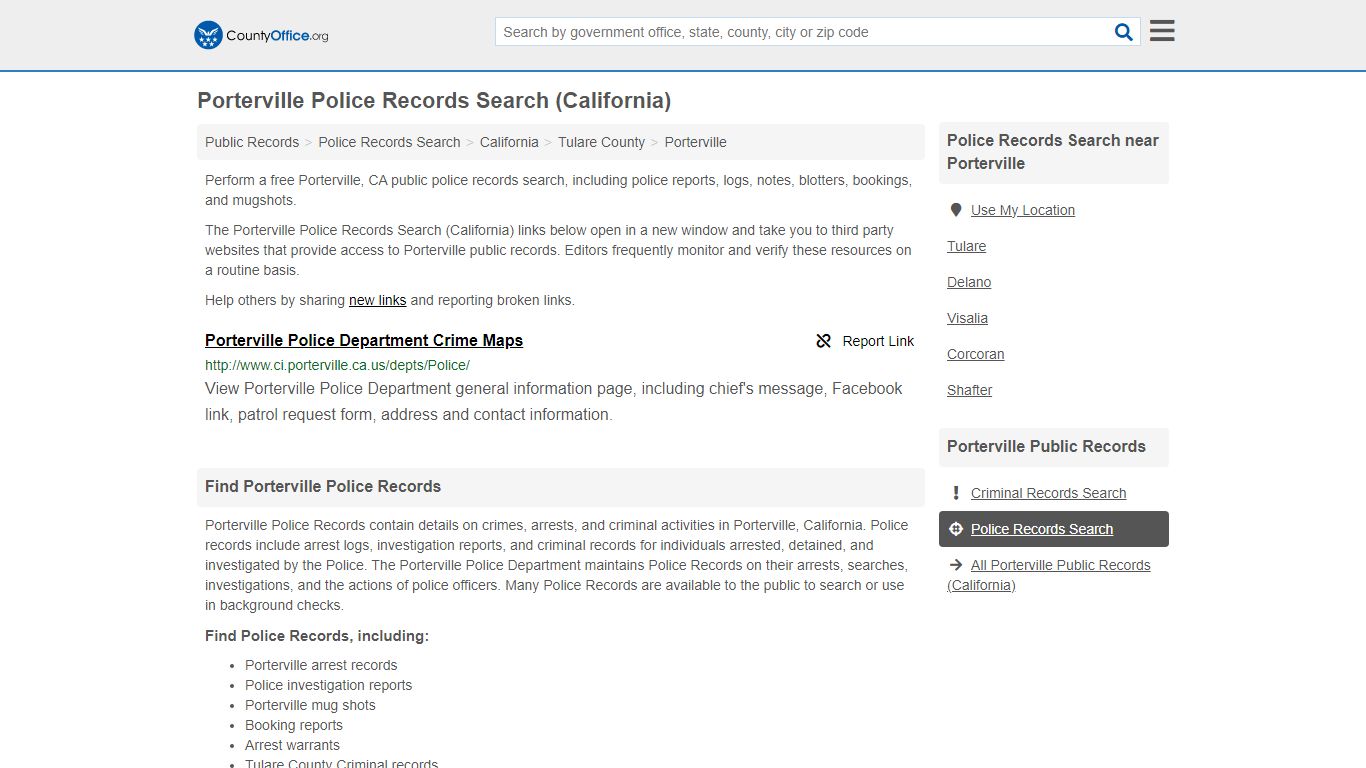Screen dimensions: 1366x768
Task: Open the hamburger menu icon
Action: coord(1162,31)
